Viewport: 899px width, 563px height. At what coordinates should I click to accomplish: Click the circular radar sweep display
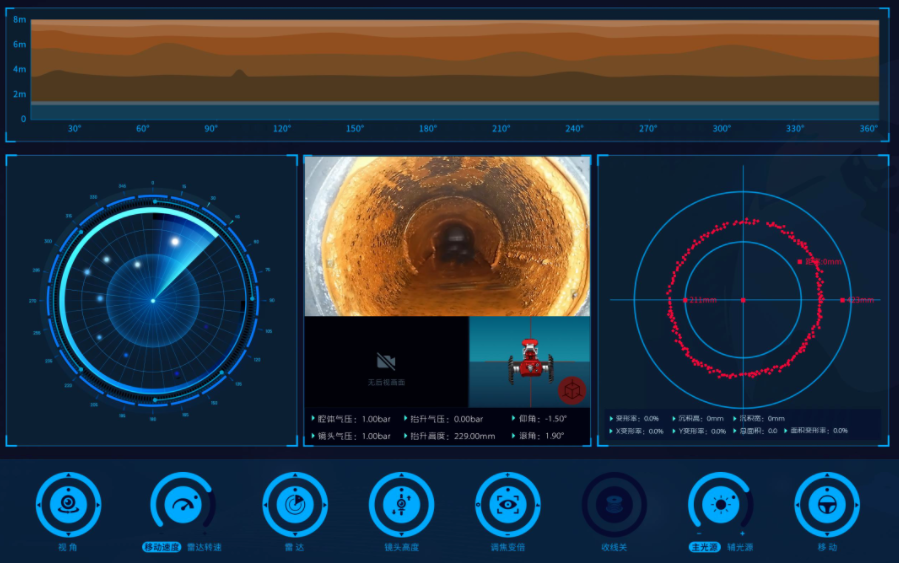coord(153,300)
